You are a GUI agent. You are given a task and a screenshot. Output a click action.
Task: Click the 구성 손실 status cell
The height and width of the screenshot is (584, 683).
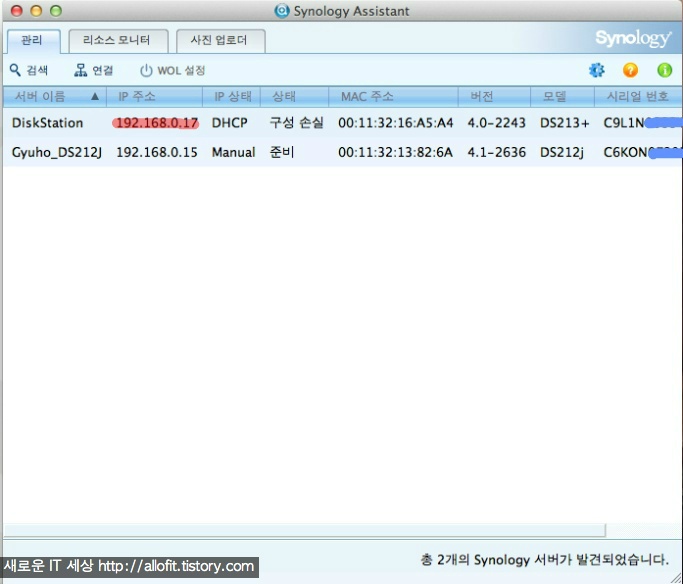(x=297, y=123)
